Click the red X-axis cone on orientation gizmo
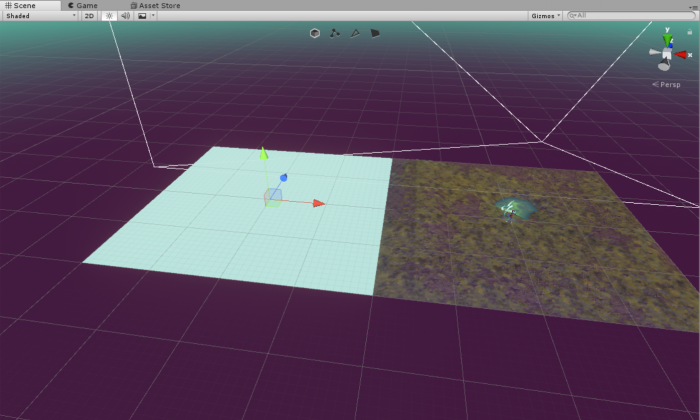The image size is (700, 420). (681, 54)
